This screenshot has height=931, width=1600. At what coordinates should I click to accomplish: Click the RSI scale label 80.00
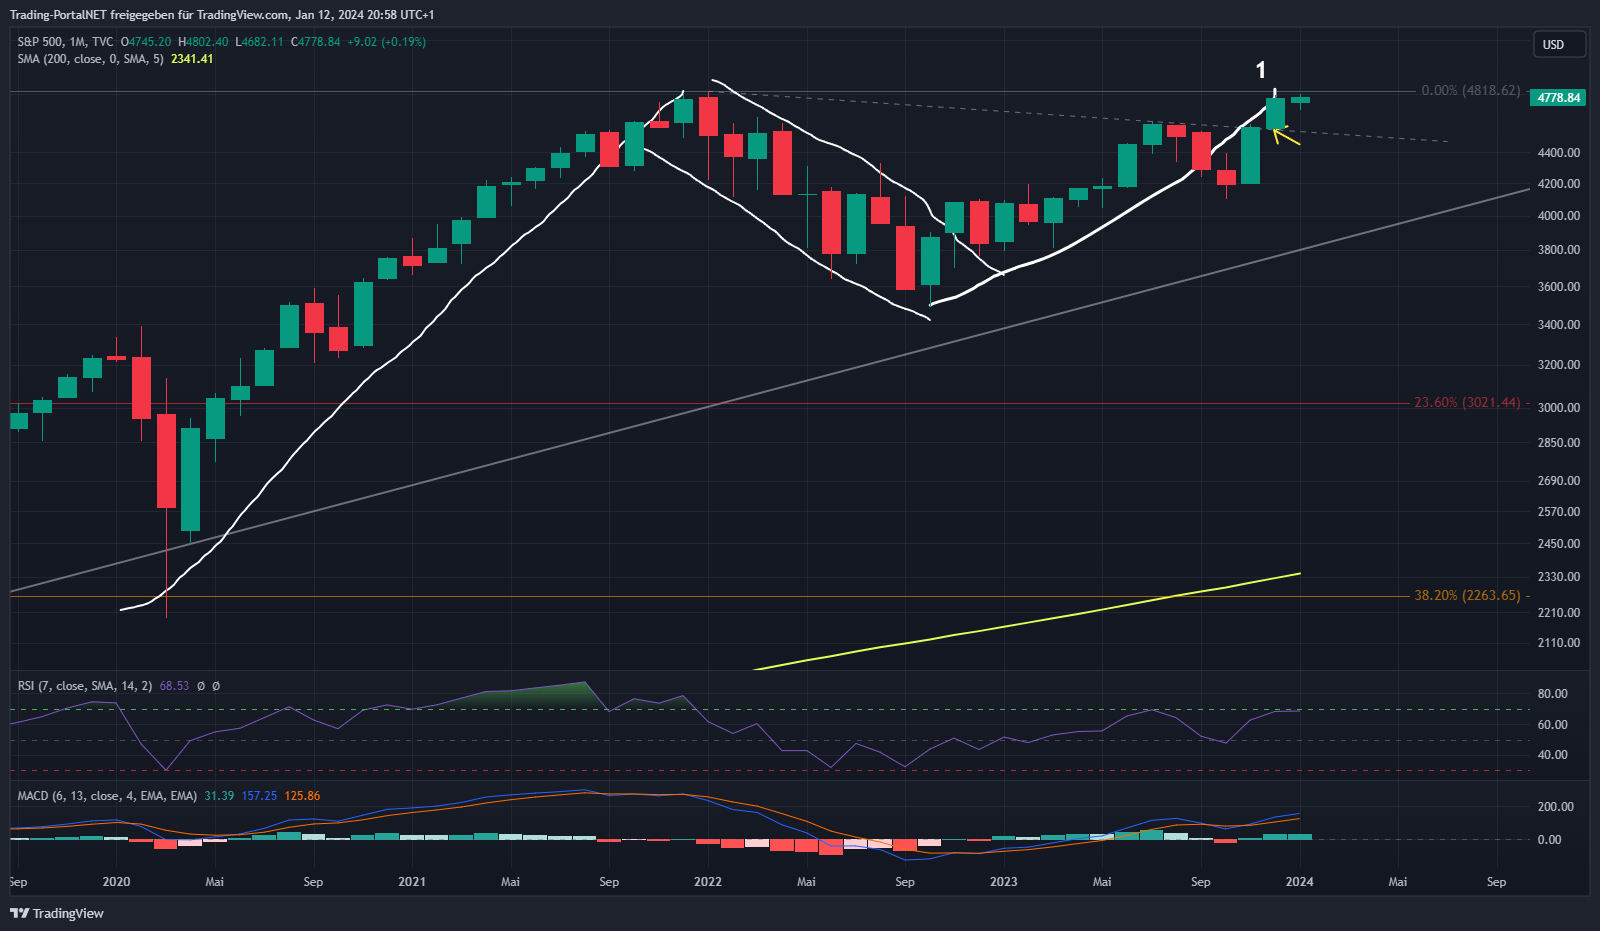1552,694
